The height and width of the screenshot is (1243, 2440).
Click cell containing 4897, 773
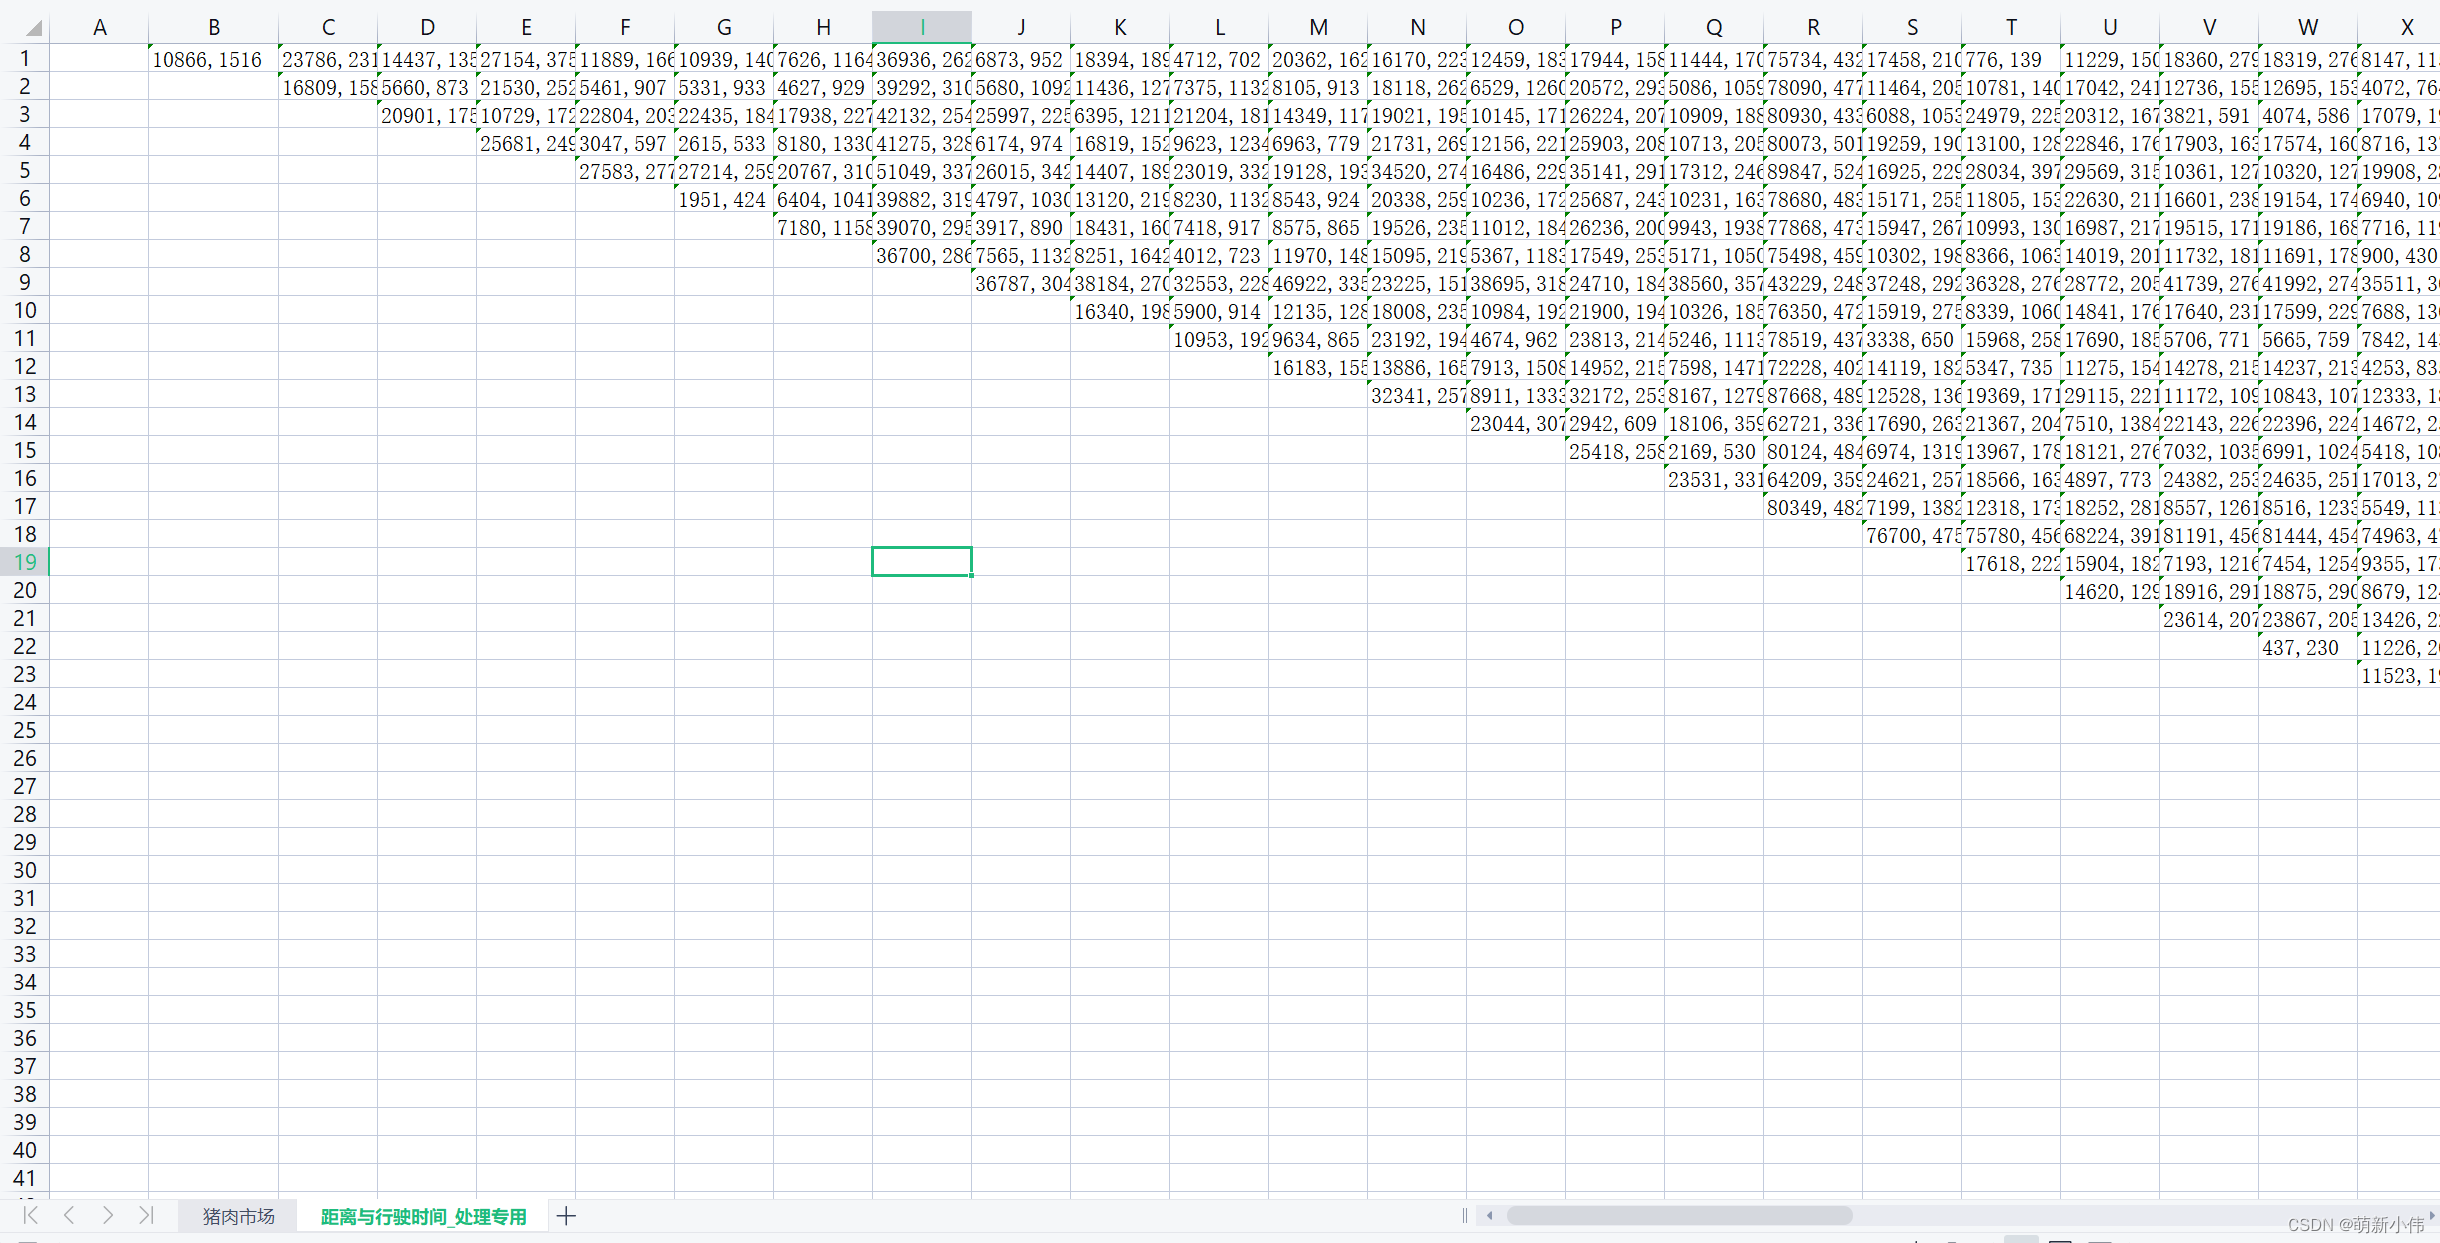(2110, 479)
